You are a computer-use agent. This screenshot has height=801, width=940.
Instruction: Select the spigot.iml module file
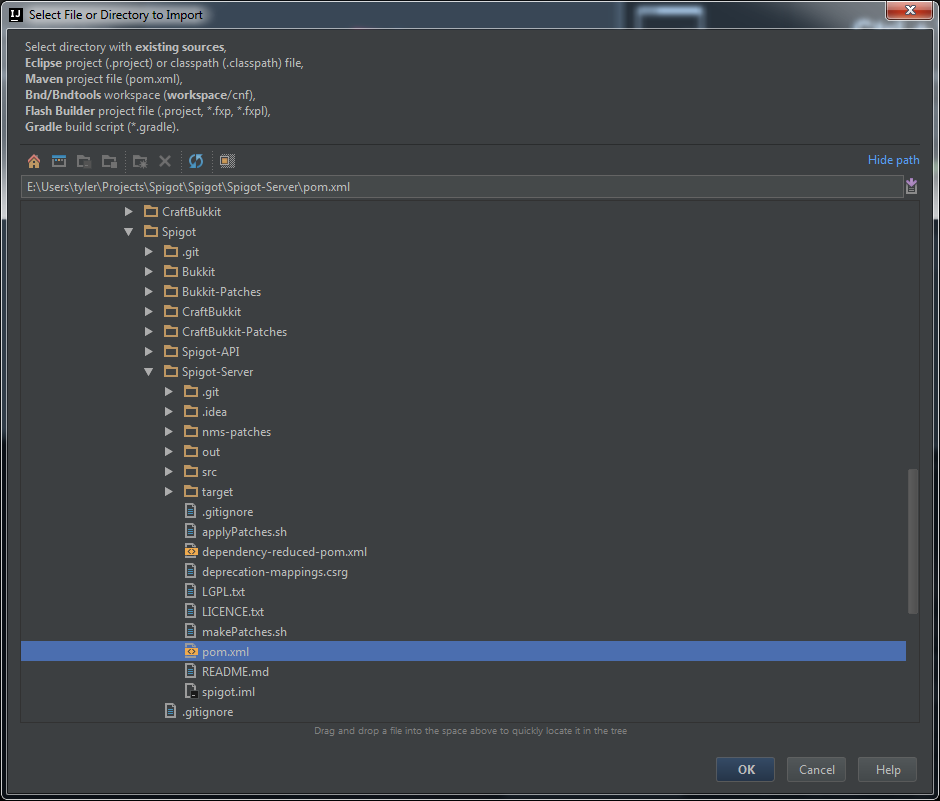(x=228, y=692)
